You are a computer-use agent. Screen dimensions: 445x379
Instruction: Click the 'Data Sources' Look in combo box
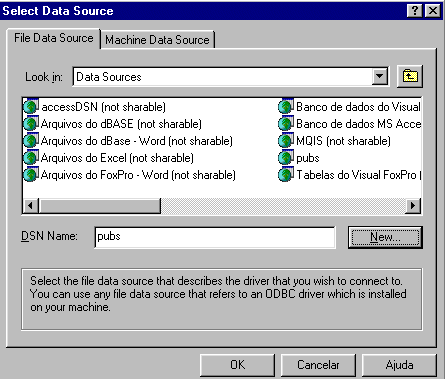coord(230,77)
